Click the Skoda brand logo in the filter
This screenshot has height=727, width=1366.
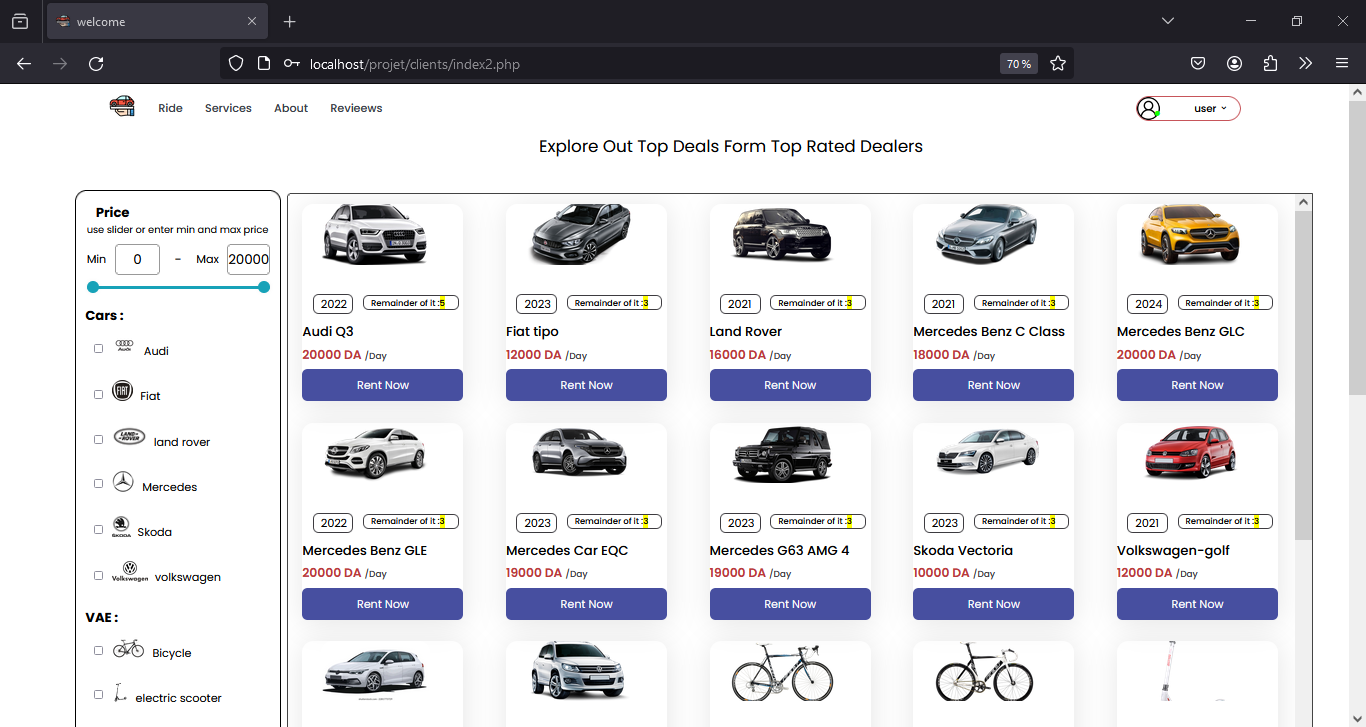tap(121, 527)
